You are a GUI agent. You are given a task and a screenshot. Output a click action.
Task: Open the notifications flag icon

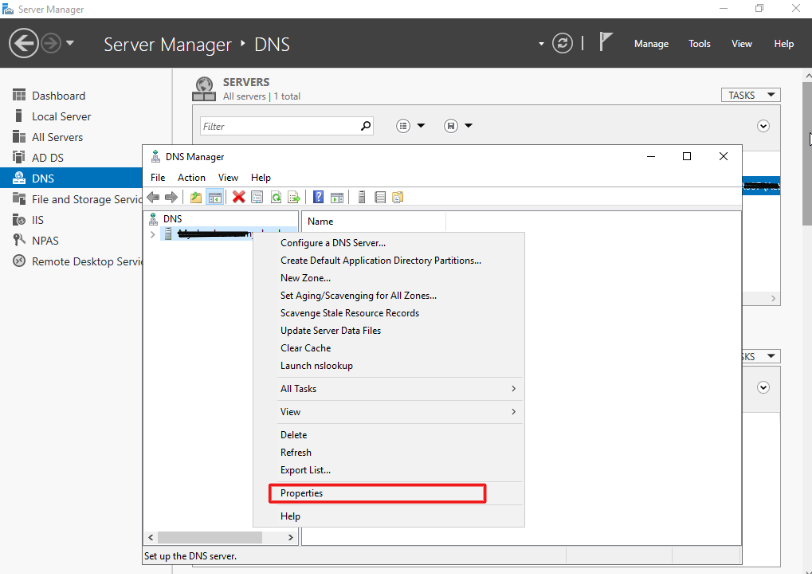click(x=605, y=42)
